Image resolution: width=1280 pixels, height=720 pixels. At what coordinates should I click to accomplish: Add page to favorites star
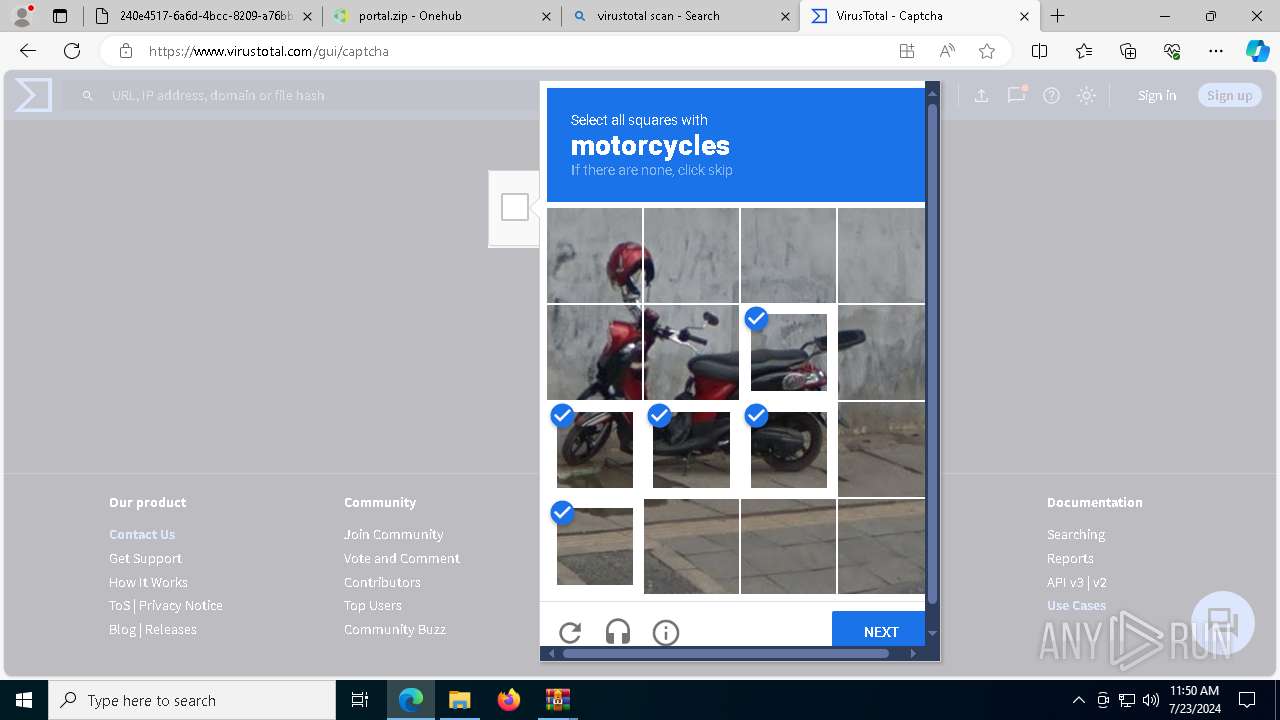click(987, 51)
